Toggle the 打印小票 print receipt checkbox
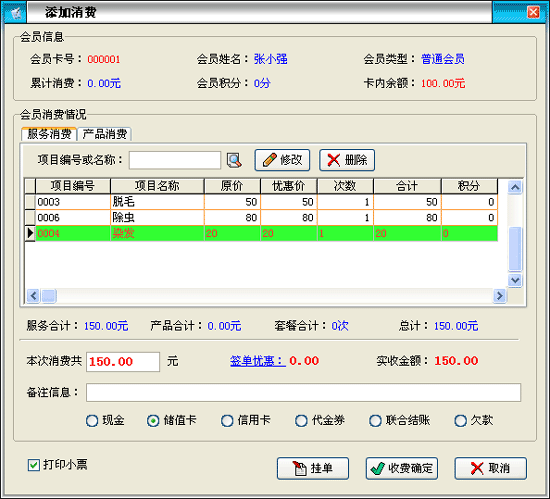Screen dimensions: 550x499 point(34,465)
